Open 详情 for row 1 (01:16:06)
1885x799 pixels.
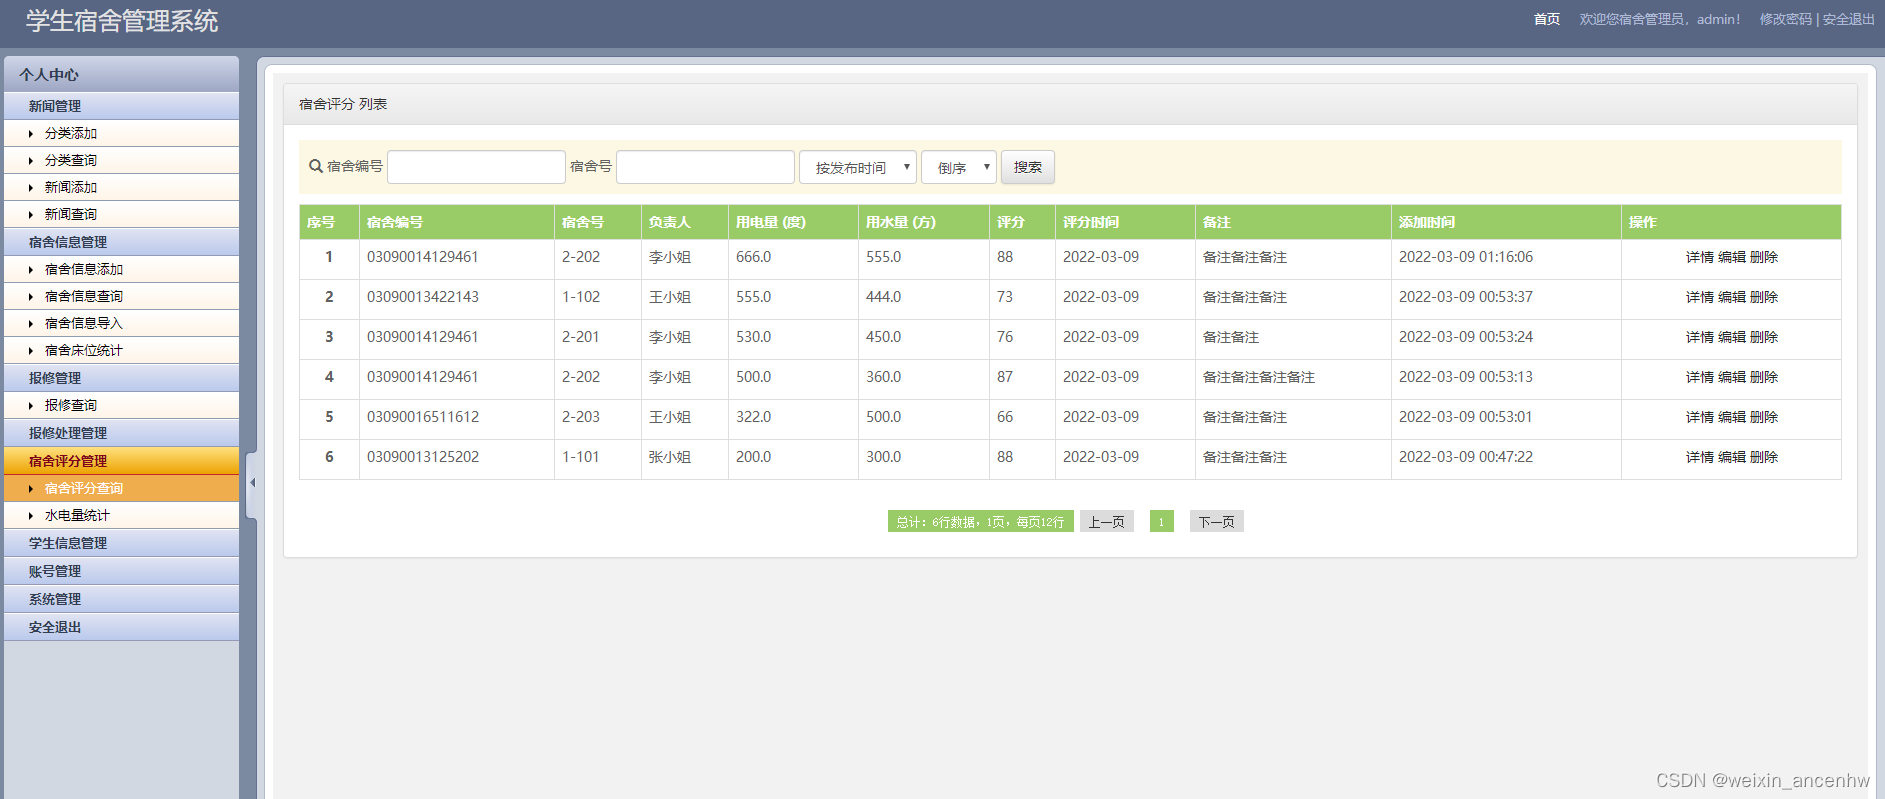[x=1699, y=257]
